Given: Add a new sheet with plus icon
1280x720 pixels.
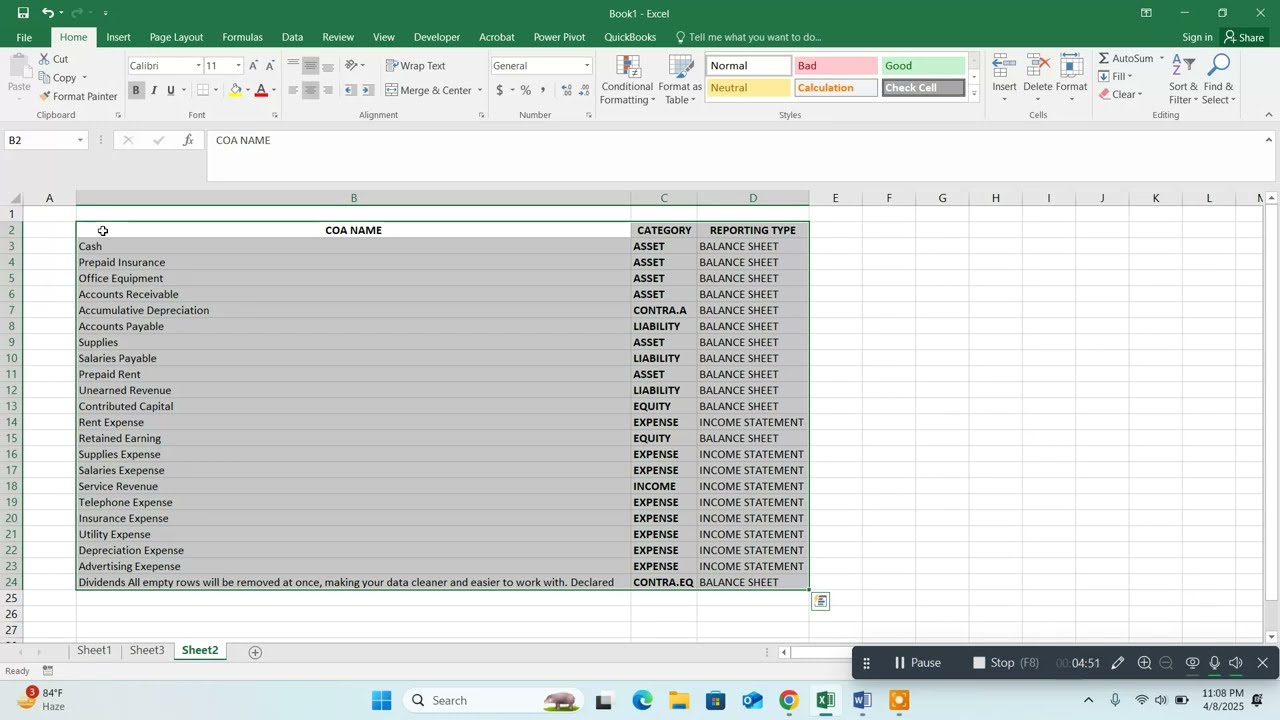Looking at the screenshot, I should coord(255,652).
